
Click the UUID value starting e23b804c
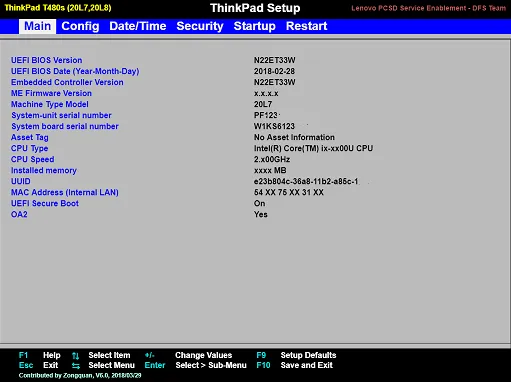(306, 181)
